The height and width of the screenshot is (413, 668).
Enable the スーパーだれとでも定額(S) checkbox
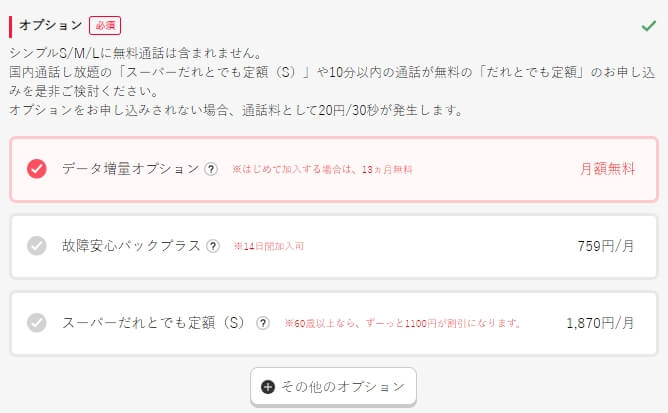(37, 323)
